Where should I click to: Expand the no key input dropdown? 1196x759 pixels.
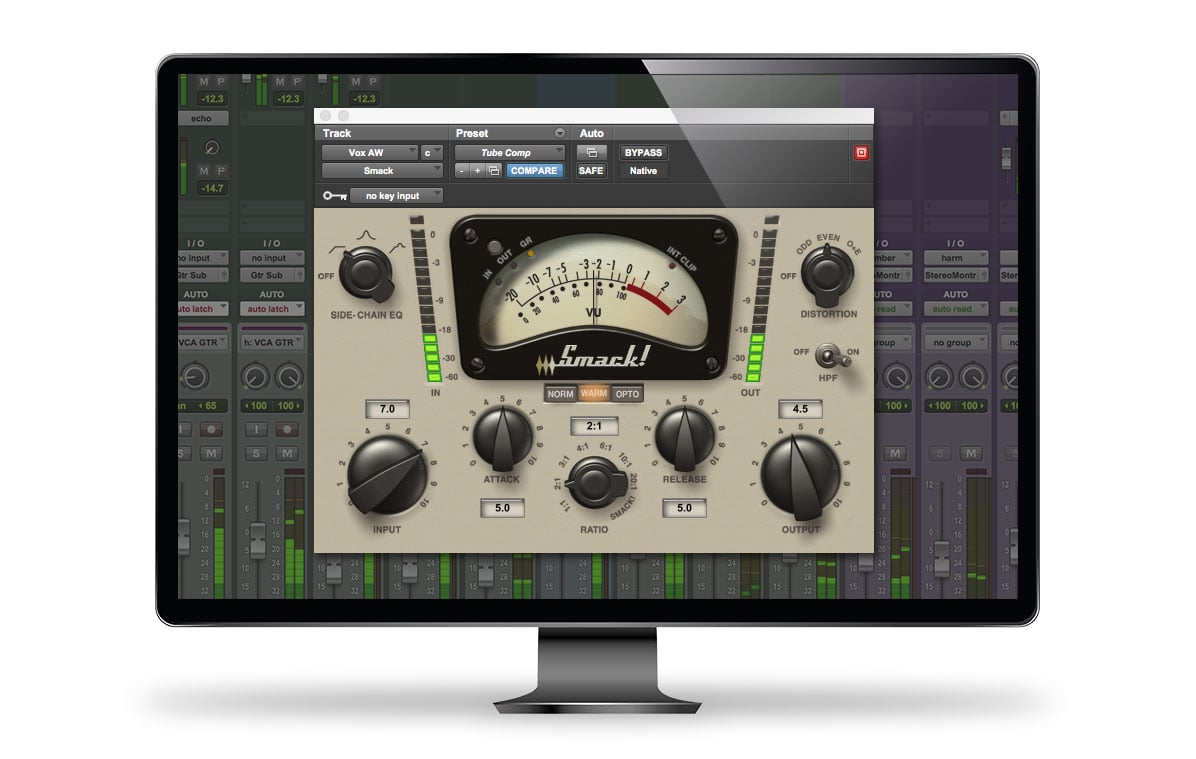coord(396,196)
